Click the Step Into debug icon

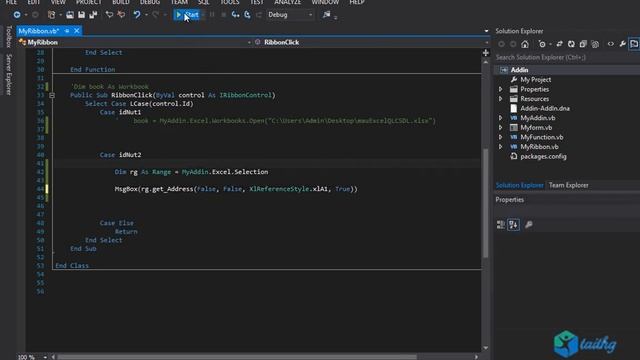pos(236,15)
